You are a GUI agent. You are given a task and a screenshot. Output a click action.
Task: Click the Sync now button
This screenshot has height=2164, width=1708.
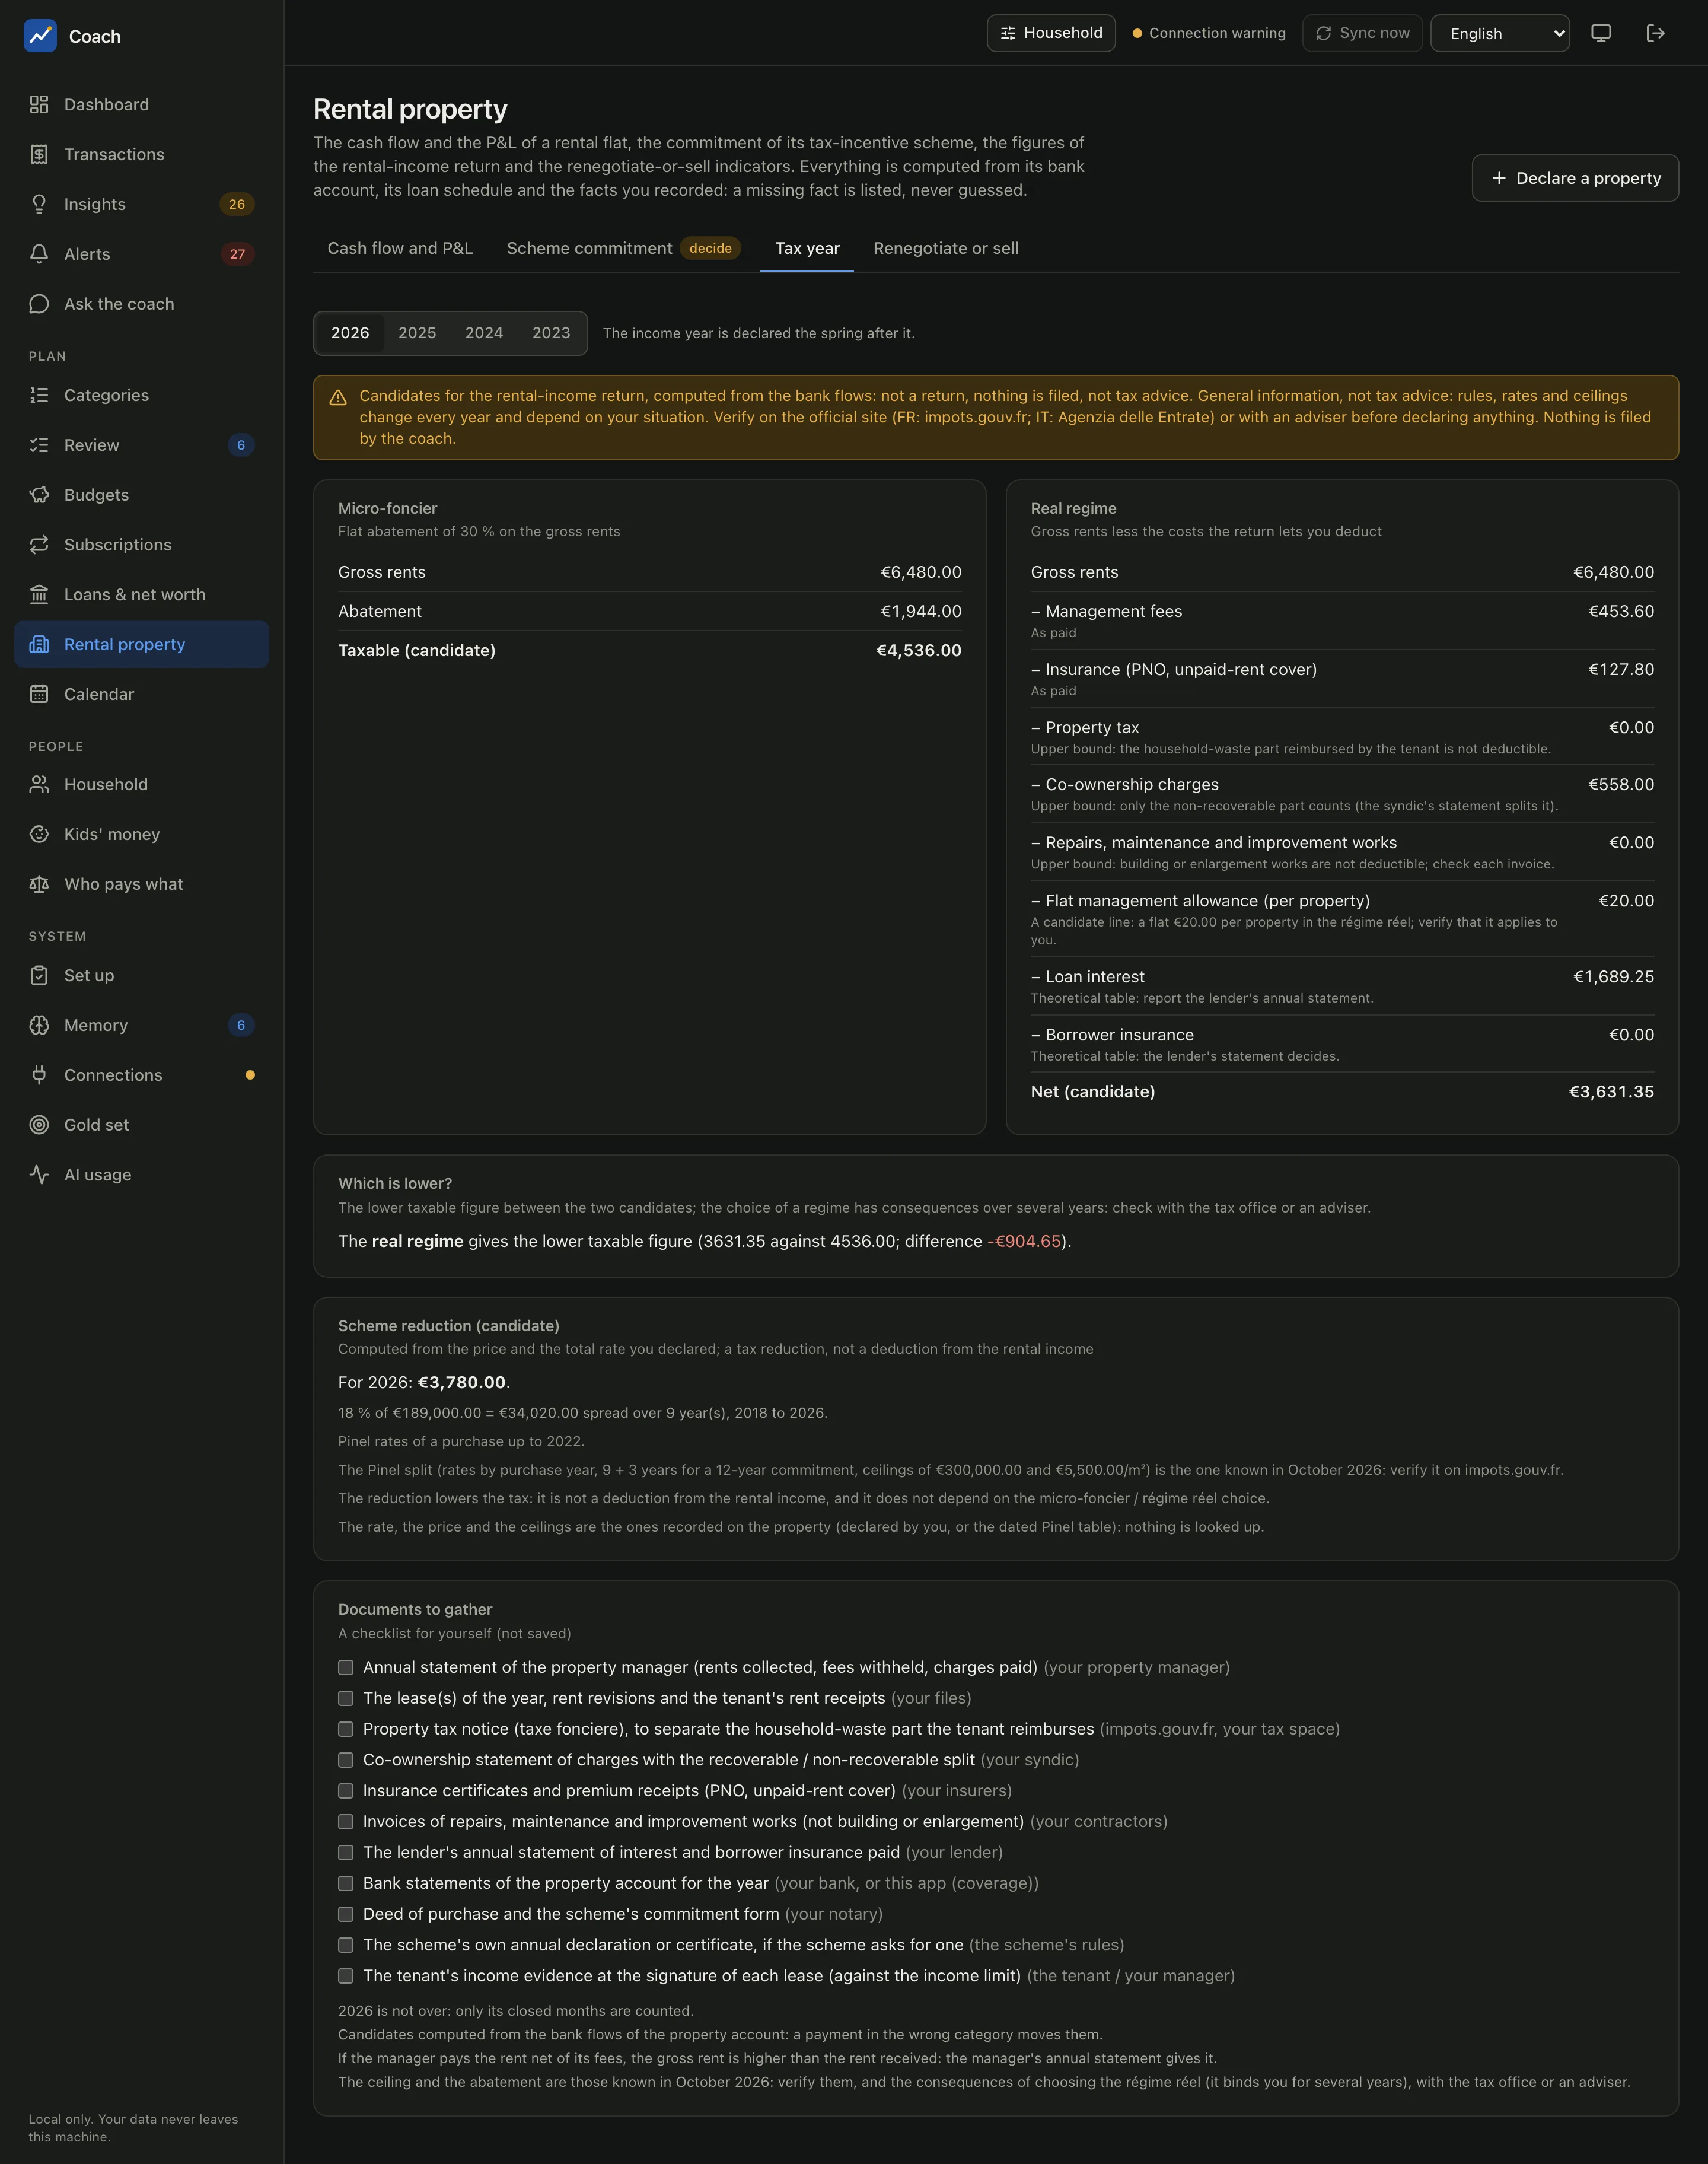coord(1362,33)
